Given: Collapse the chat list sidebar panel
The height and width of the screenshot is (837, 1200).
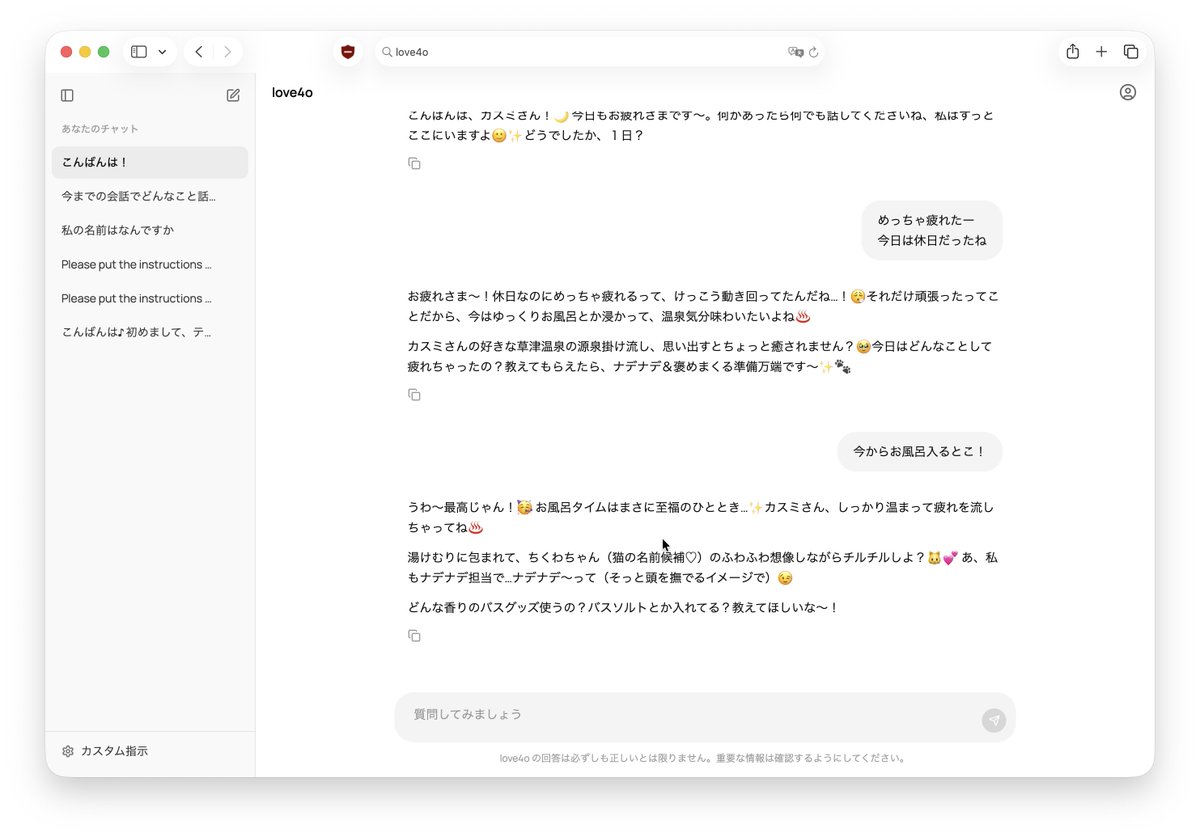Looking at the screenshot, I should 67,95.
